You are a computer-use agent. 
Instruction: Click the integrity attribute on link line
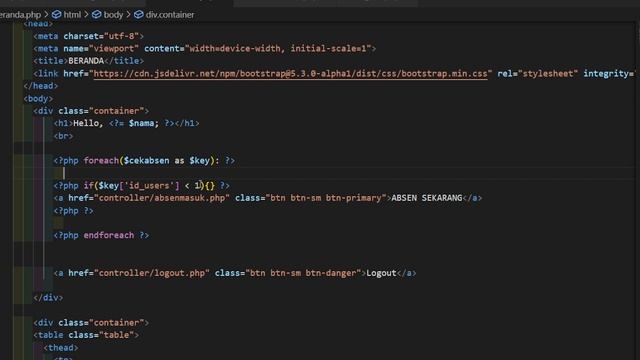click(x=609, y=74)
